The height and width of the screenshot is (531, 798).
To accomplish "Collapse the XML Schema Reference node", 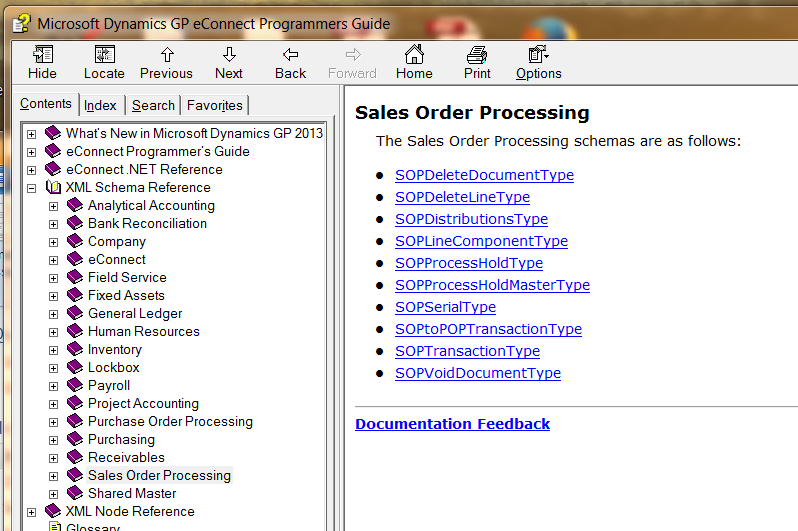I will 32,188.
